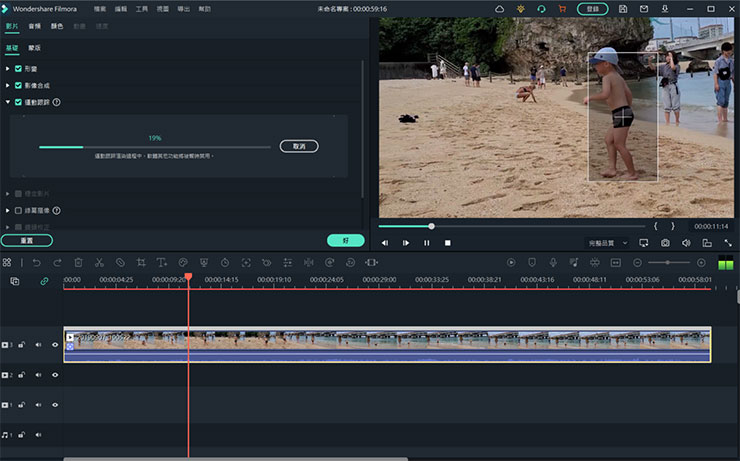Click the undo arrow in timeline toolbar
740x461 pixels.
point(37,262)
